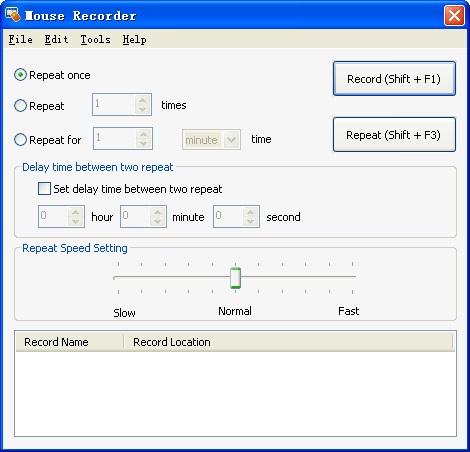Click the delay minute input field
Image resolution: width=470 pixels, height=452 pixels.
tap(135, 217)
